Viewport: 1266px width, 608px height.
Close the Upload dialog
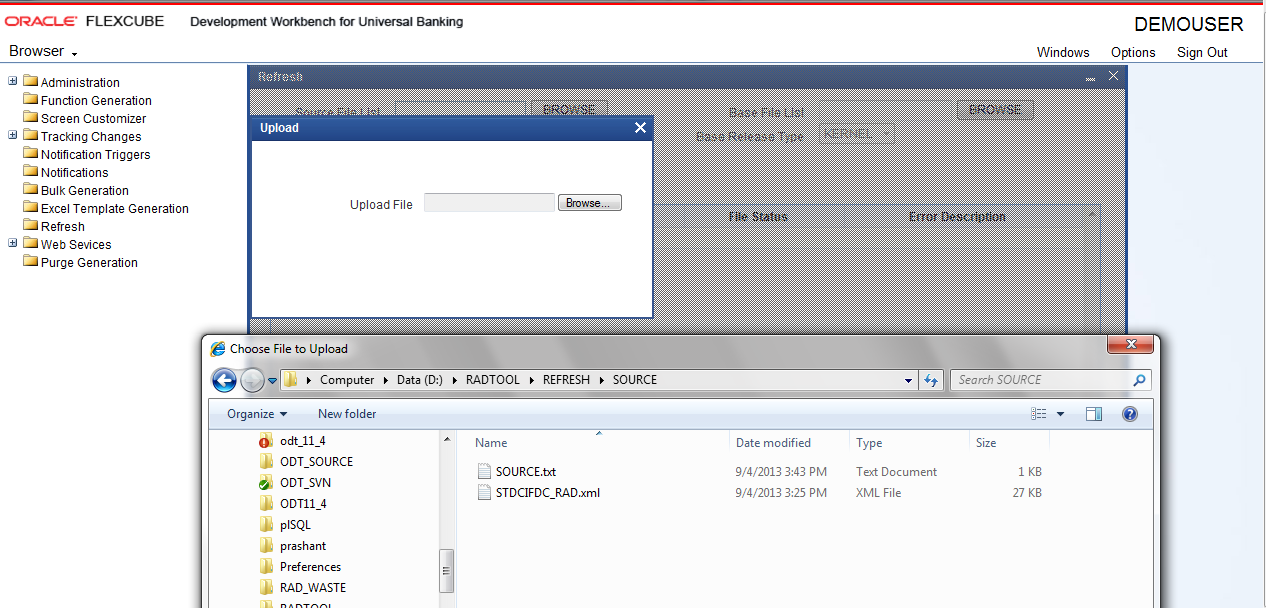[x=641, y=127]
